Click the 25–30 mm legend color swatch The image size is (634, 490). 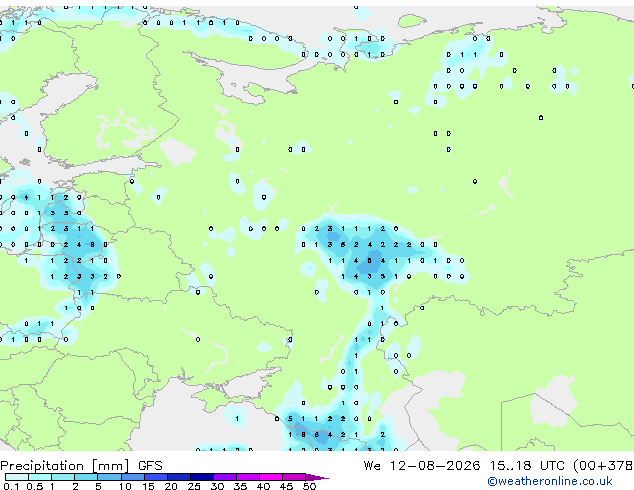pyautogui.click(x=201, y=477)
